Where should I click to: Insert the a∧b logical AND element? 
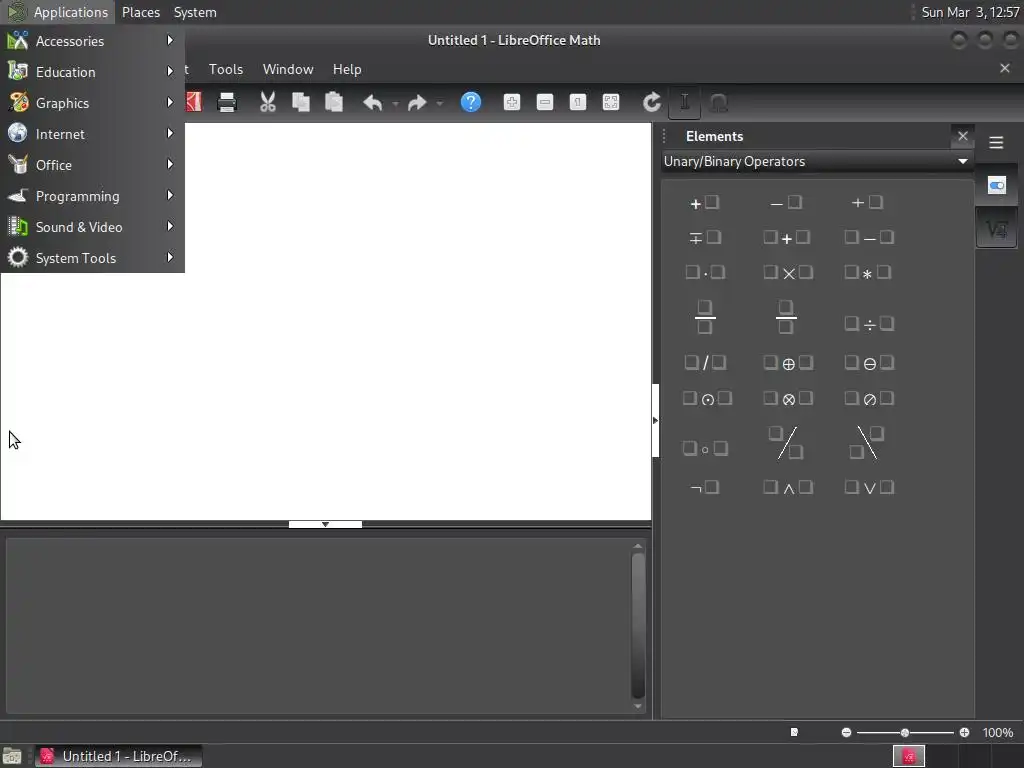pos(788,487)
